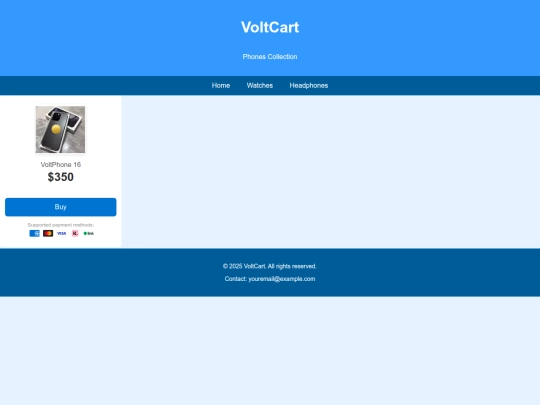Click the blue Buy button

click(x=61, y=207)
